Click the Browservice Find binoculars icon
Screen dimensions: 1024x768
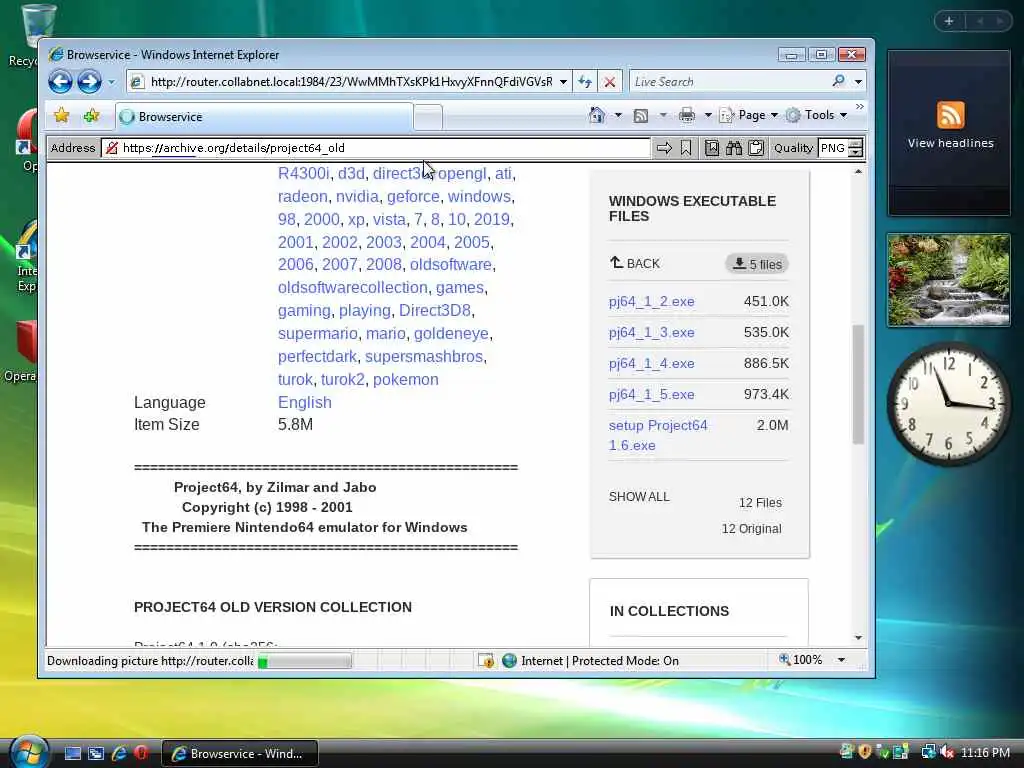(734, 148)
